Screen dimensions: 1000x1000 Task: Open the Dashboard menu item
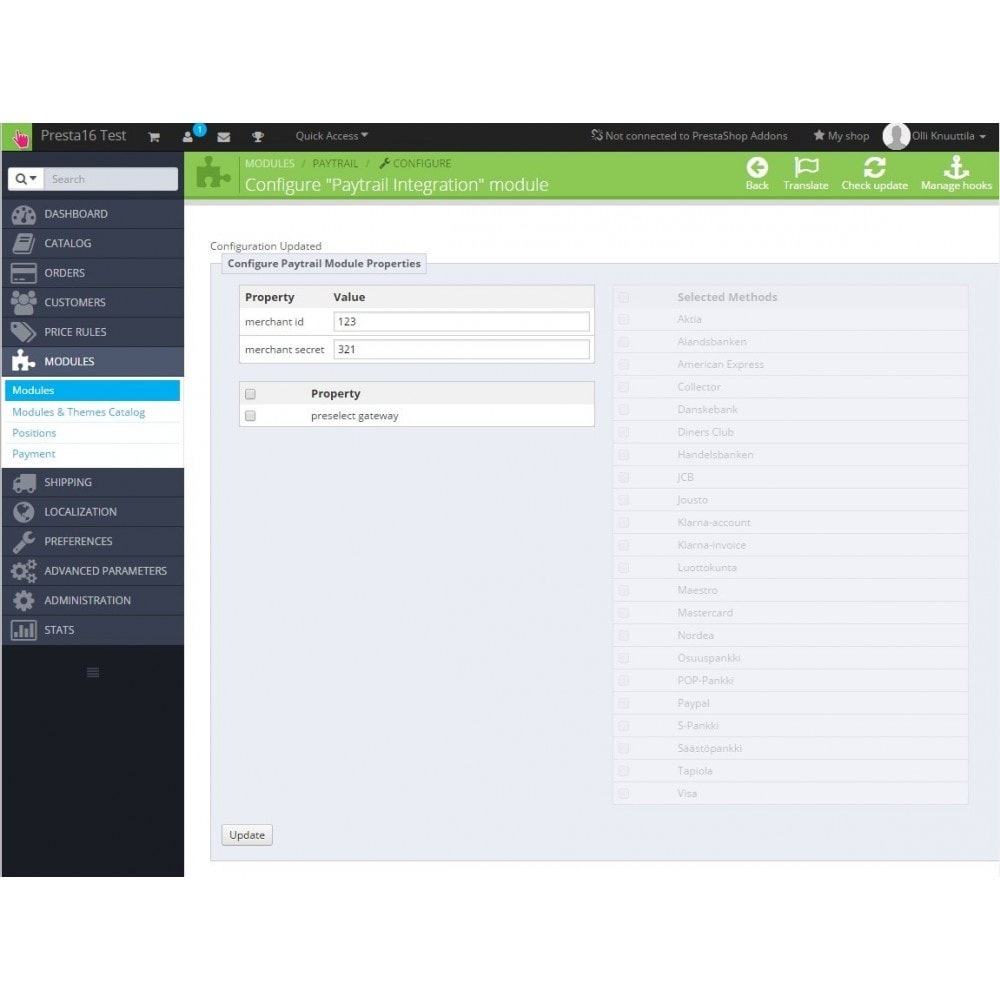point(93,214)
